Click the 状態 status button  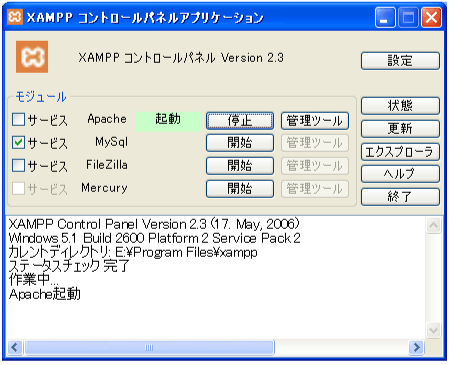[x=400, y=106]
